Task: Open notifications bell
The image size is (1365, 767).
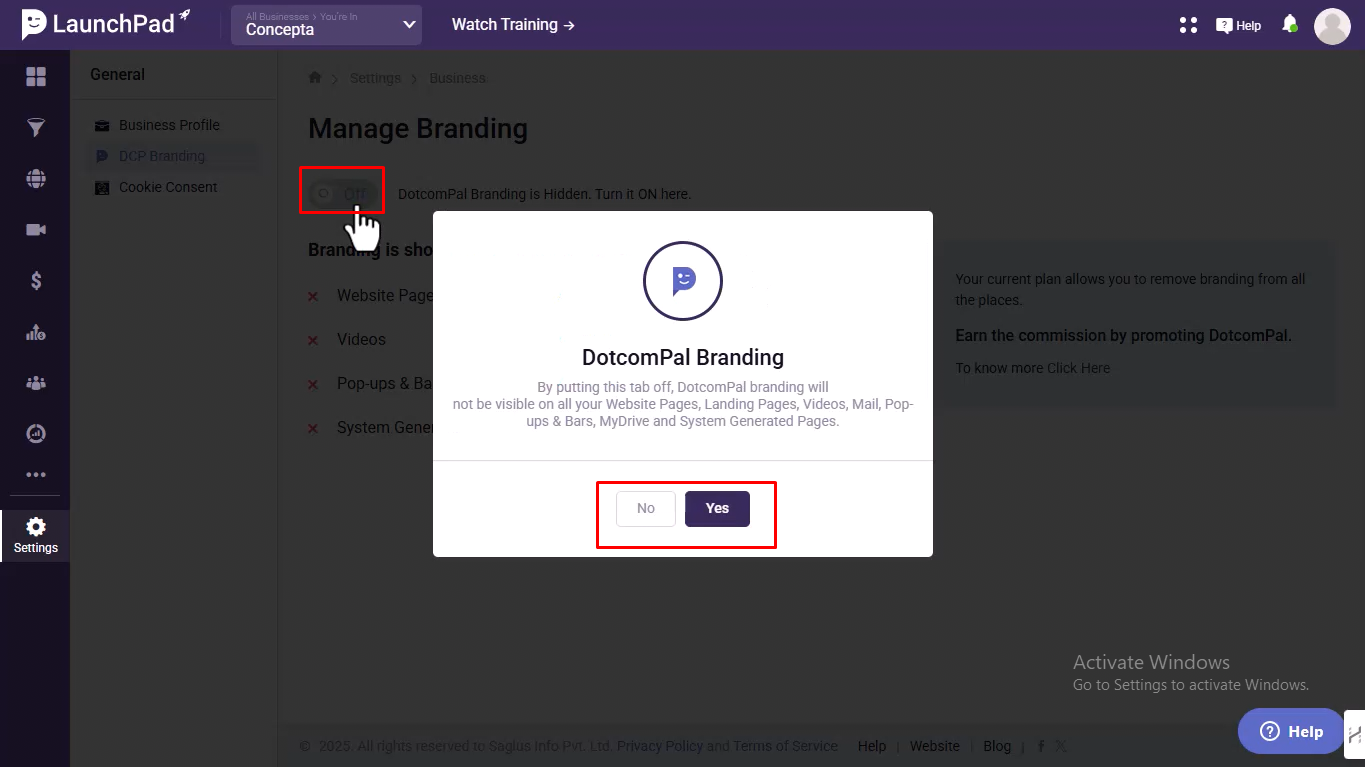Action: pyautogui.click(x=1290, y=24)
